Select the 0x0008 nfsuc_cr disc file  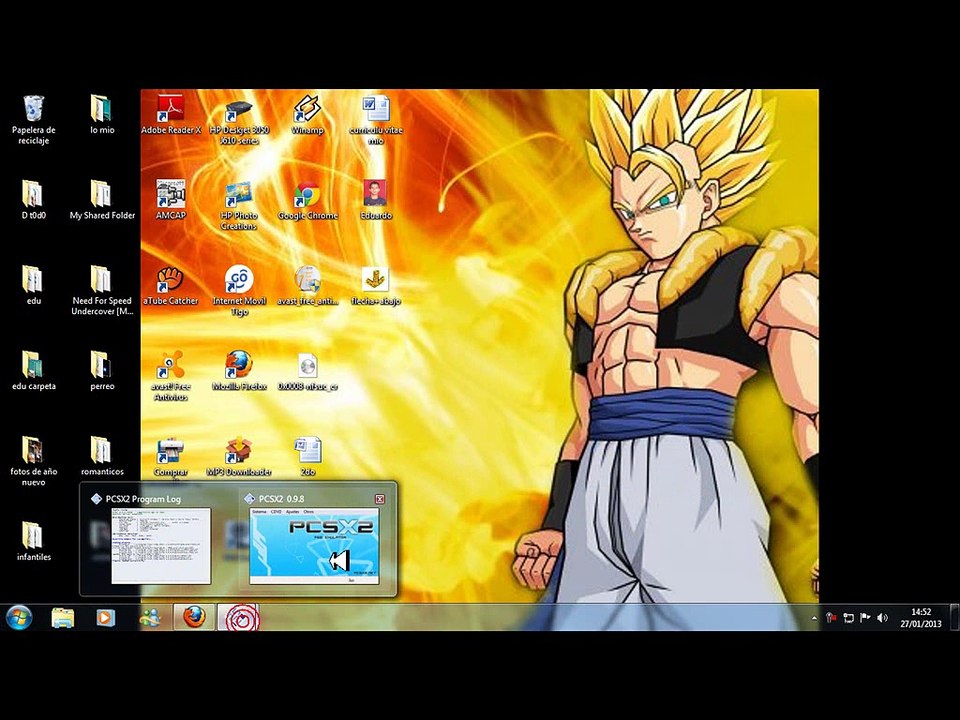(307, 366)
